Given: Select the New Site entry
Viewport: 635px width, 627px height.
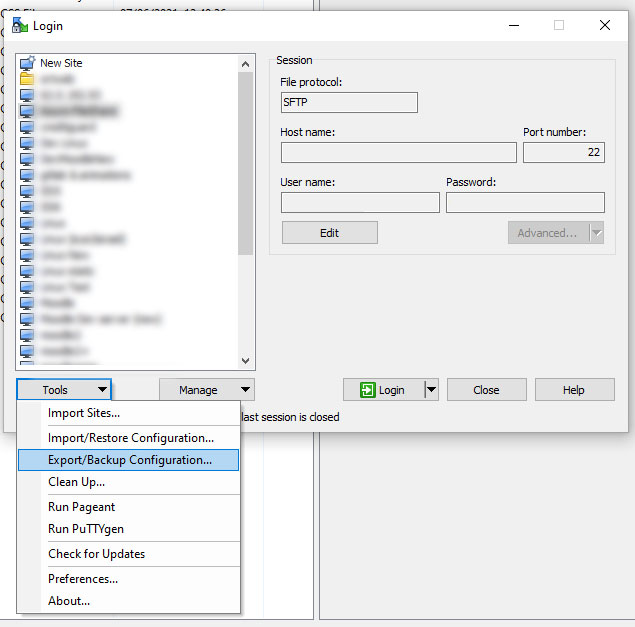Looking at the screenshot, I should [61, 63].
